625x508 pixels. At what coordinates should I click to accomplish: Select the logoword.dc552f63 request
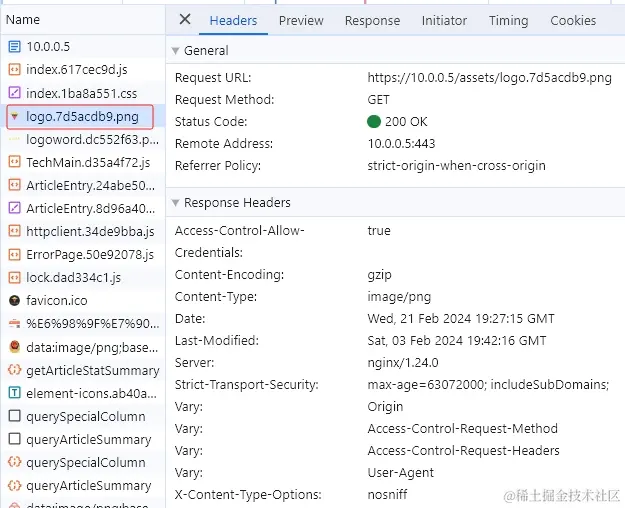pos(92,139)
